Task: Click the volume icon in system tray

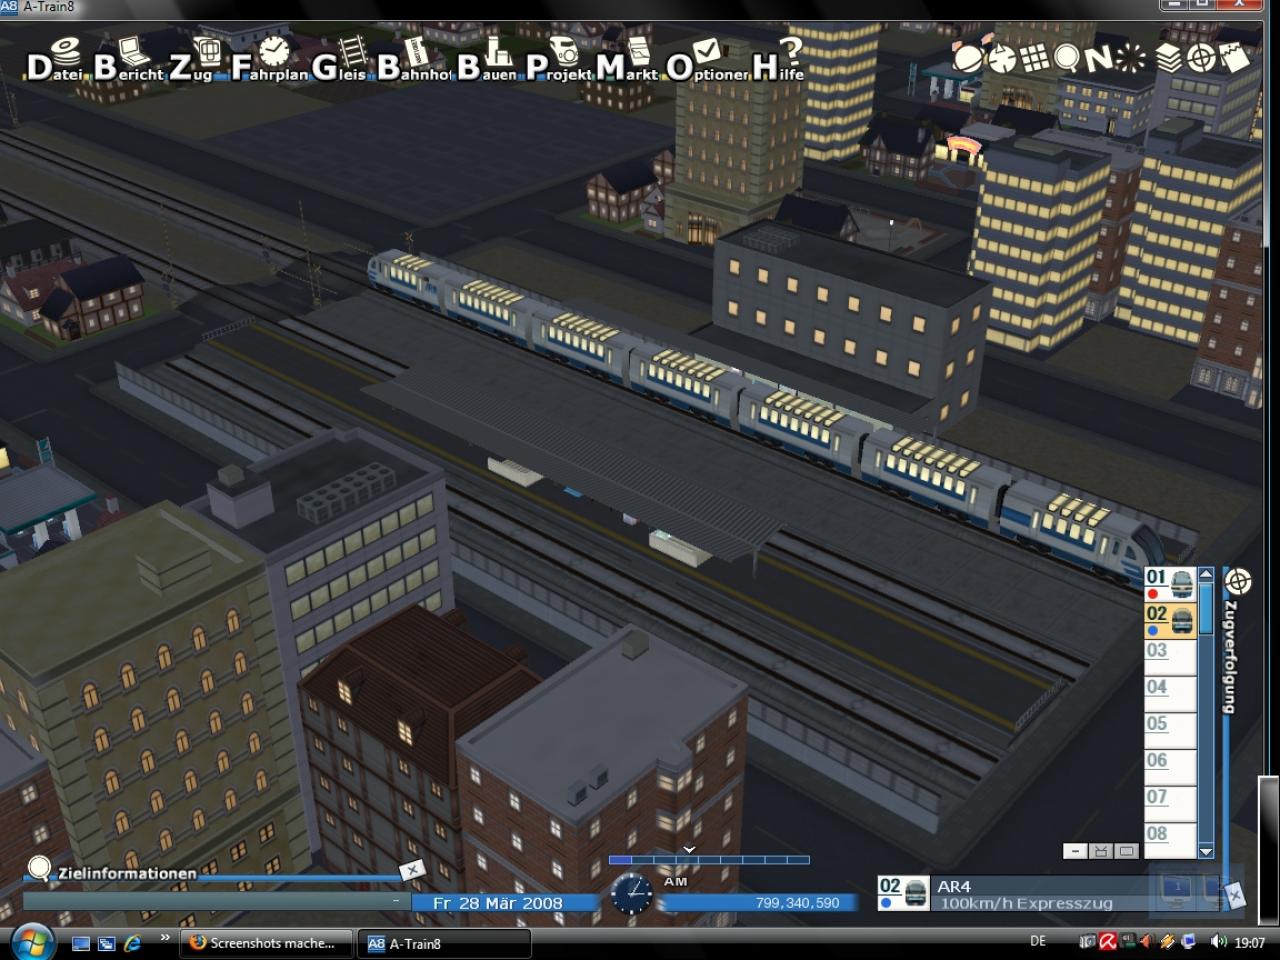Action: point(1217,942)
